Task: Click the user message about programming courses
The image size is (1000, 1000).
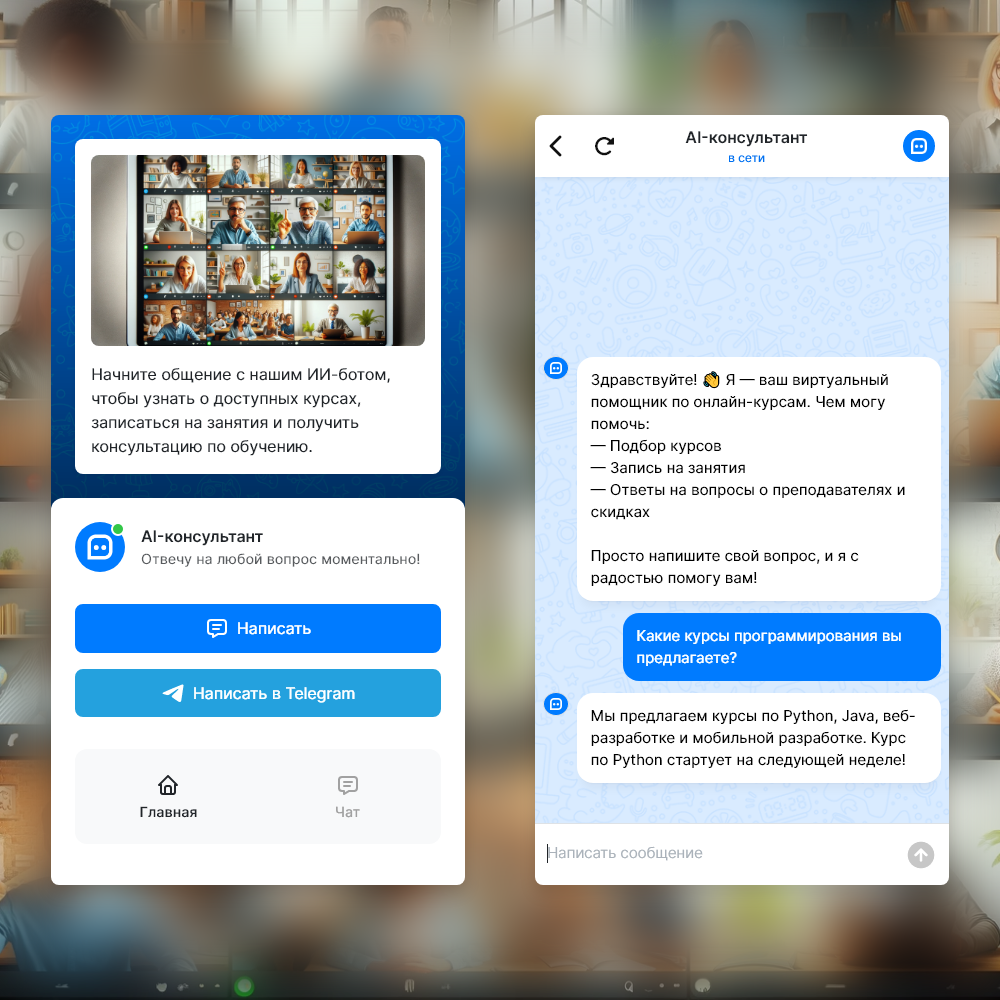Action: pyautogui.click(x=781, y=647)
